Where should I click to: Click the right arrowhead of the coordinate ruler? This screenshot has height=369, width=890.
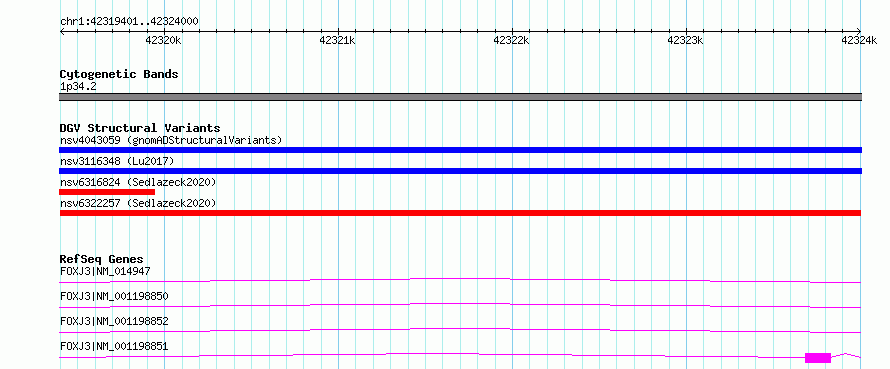coord(858,32)
